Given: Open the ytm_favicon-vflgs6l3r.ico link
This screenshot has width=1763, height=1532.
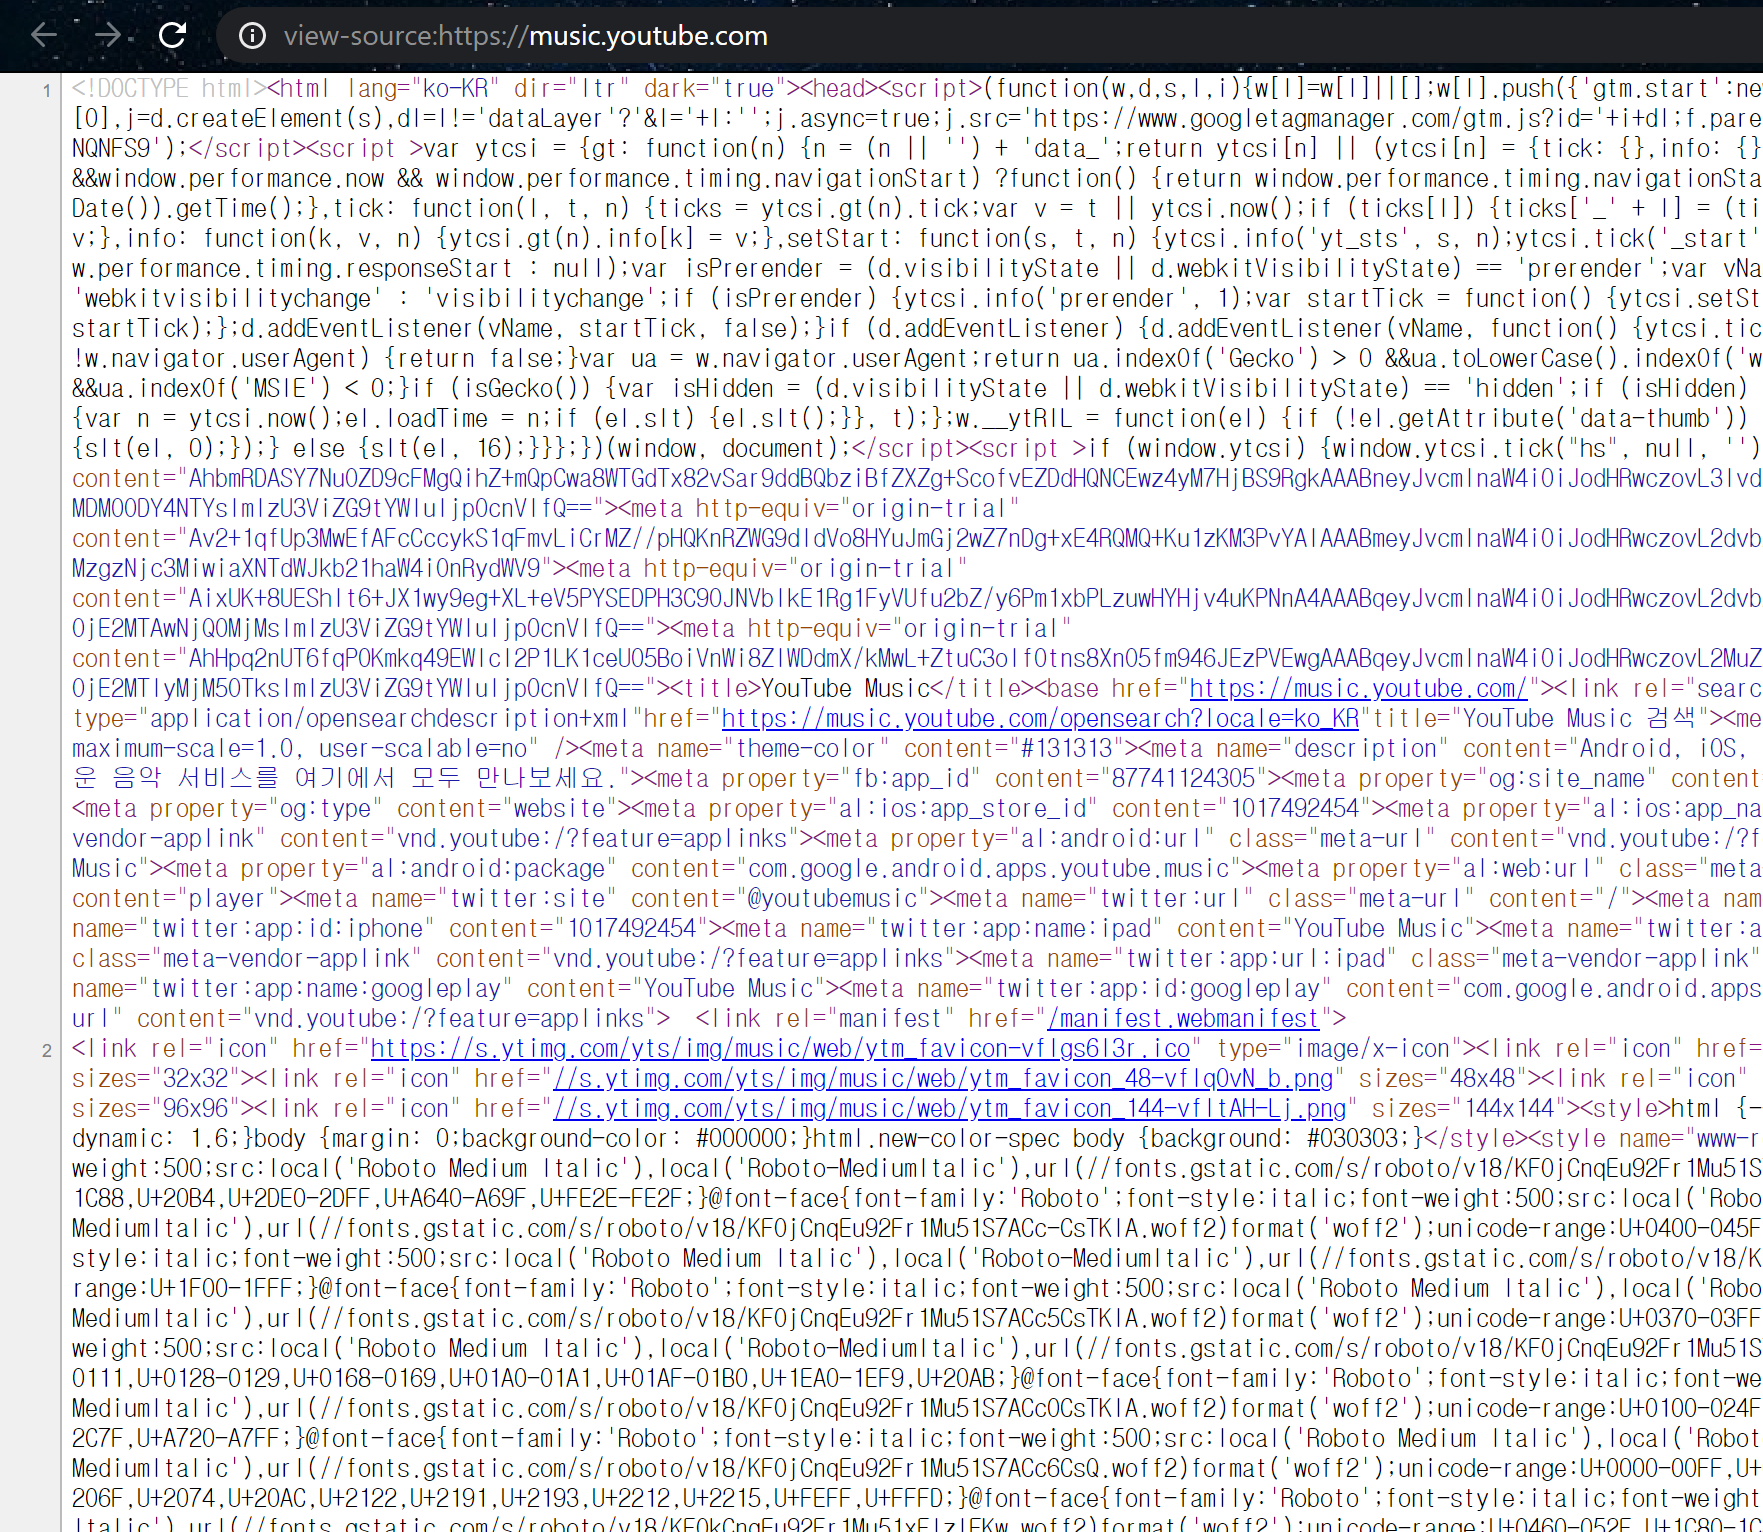Looking at the screenshot, I should click(780, 1048).
